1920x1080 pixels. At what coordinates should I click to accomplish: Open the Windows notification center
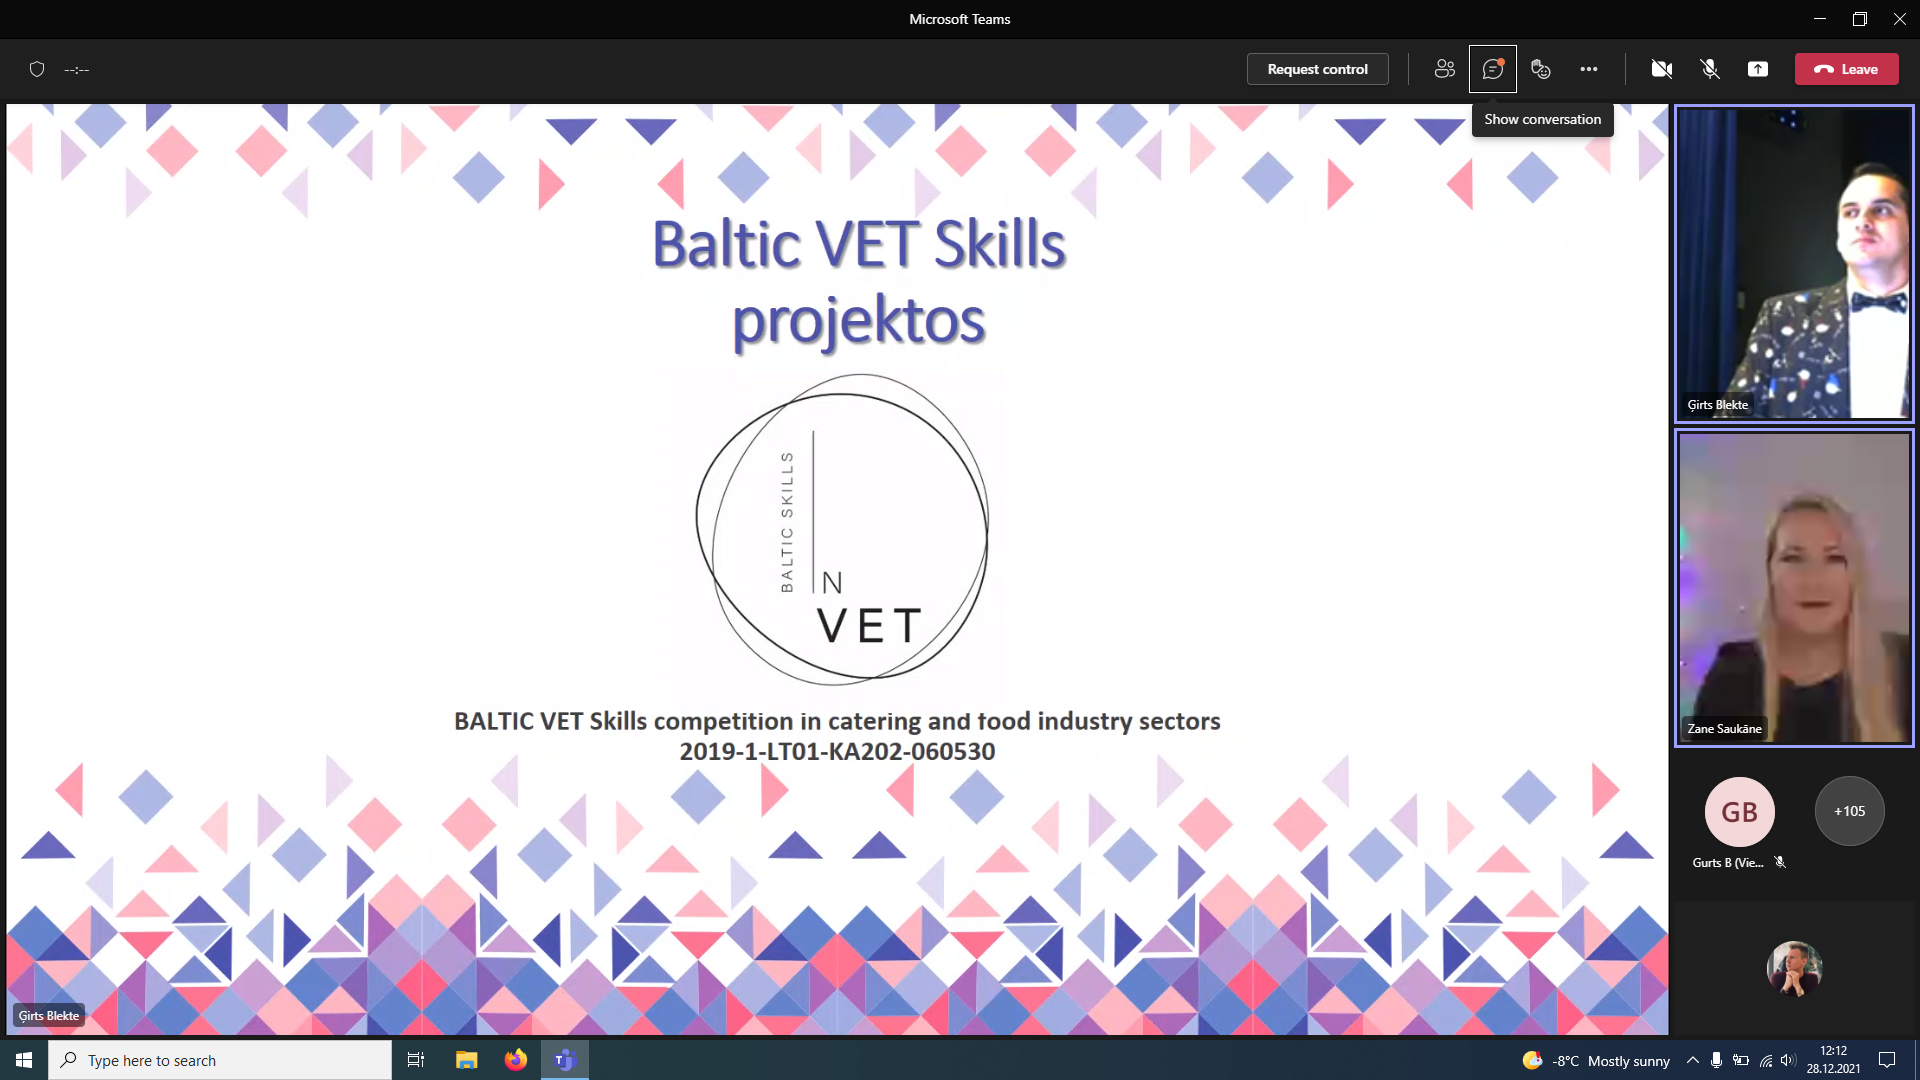(x=1887, y=1060)
